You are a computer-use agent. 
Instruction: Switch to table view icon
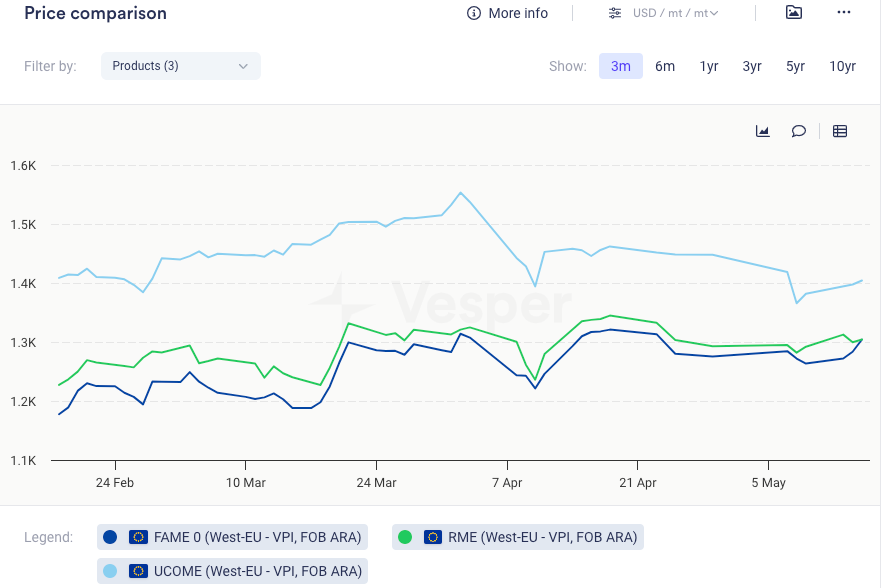pyautogui.click(x=840, y=131)
